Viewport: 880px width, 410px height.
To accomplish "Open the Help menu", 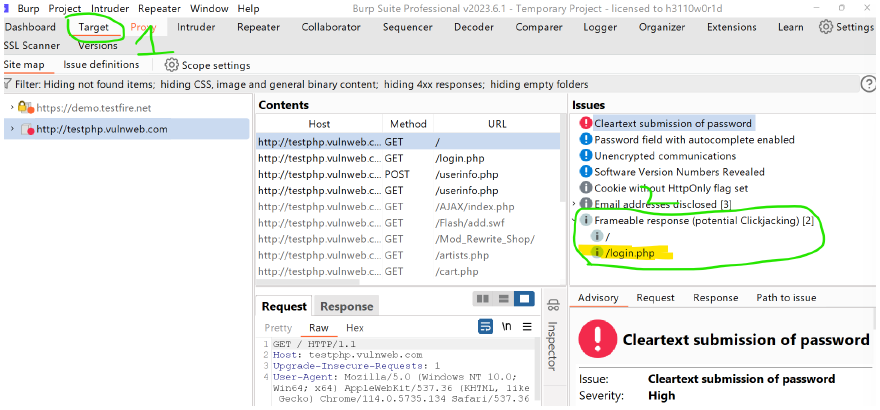I will tap(248, 8).
